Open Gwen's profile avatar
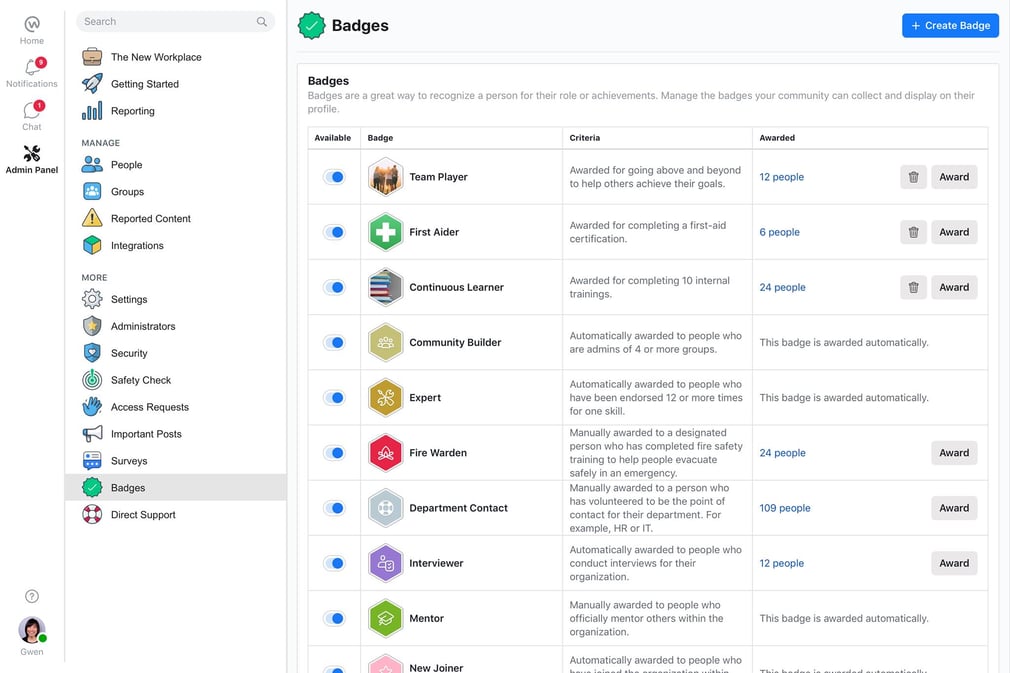1010x673 pixels. pos(32,630)
